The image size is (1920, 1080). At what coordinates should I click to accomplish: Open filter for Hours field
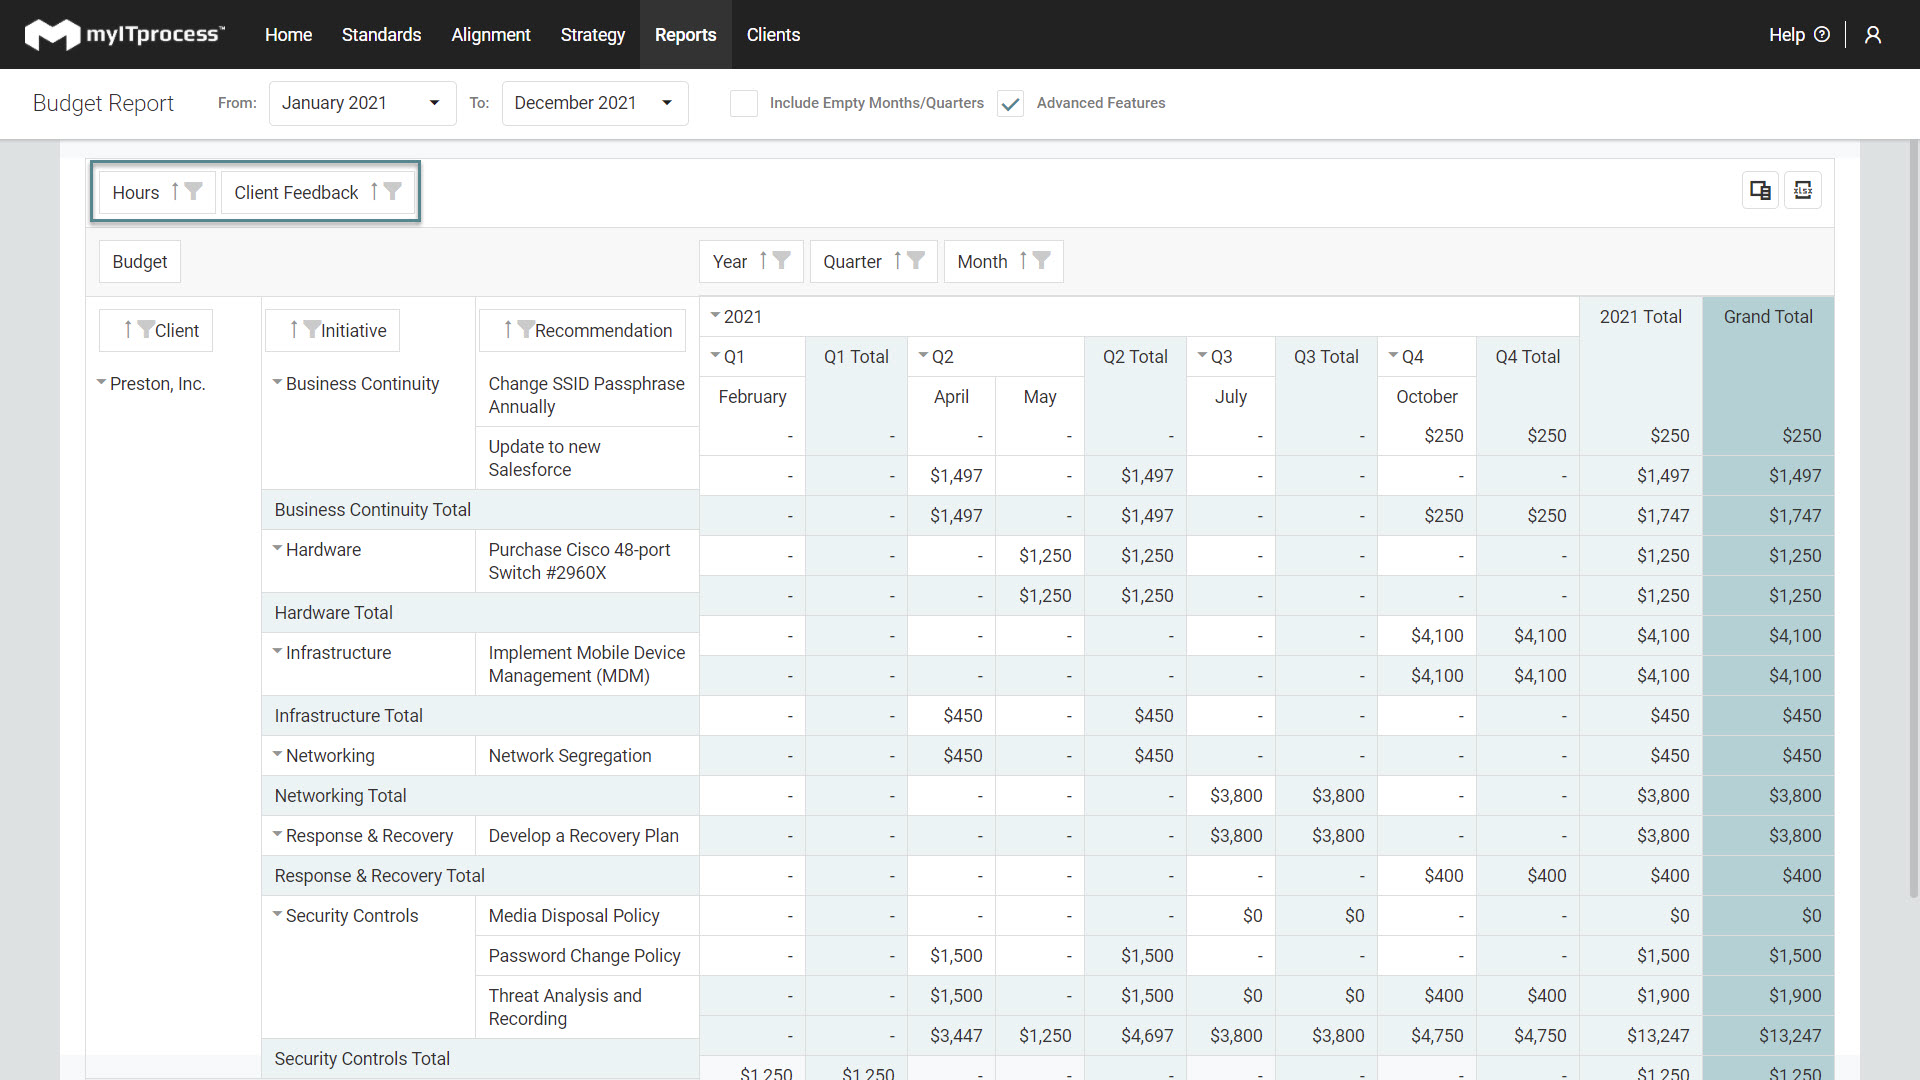(x=194, y=191)
